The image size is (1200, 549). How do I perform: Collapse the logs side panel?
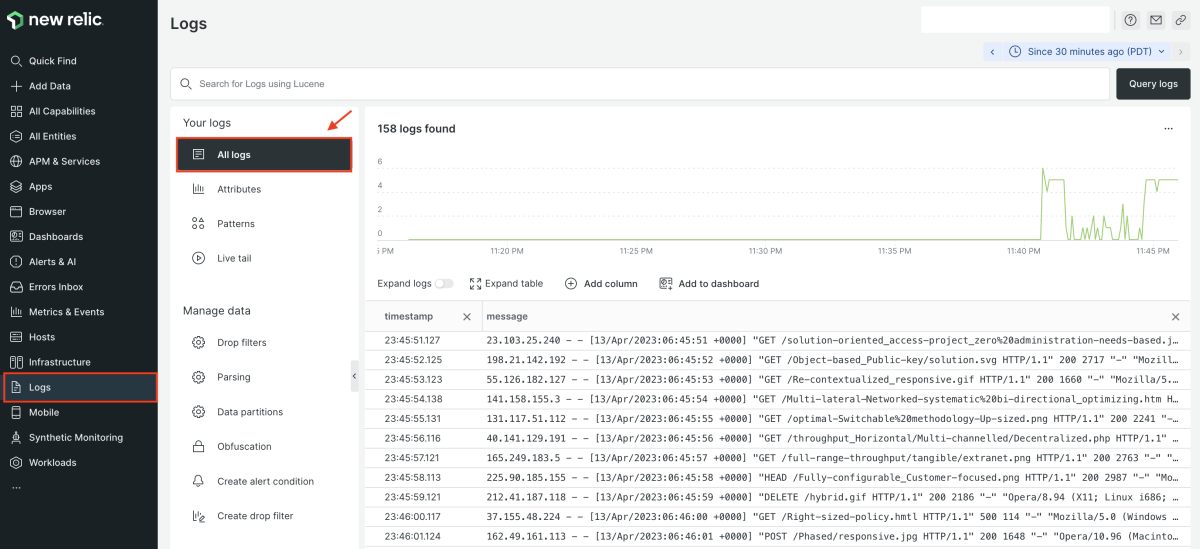354,376
